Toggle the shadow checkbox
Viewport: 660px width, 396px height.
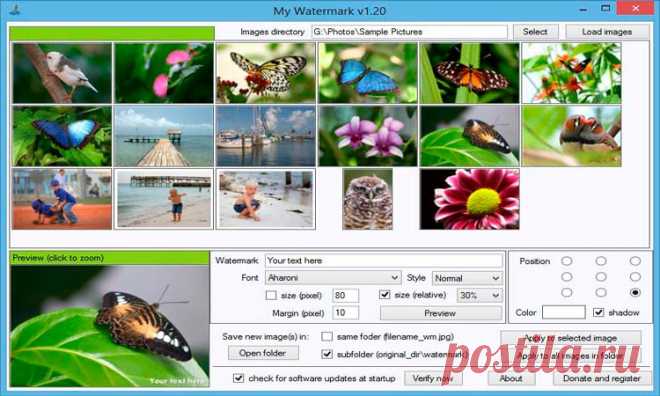pyautogui.click(x=599, y=313)
